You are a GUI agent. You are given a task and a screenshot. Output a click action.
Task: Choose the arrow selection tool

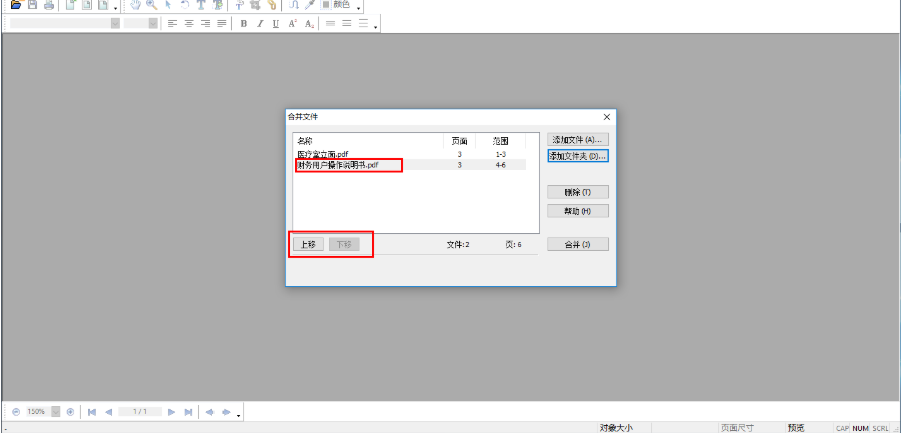[x=169, y=5]
